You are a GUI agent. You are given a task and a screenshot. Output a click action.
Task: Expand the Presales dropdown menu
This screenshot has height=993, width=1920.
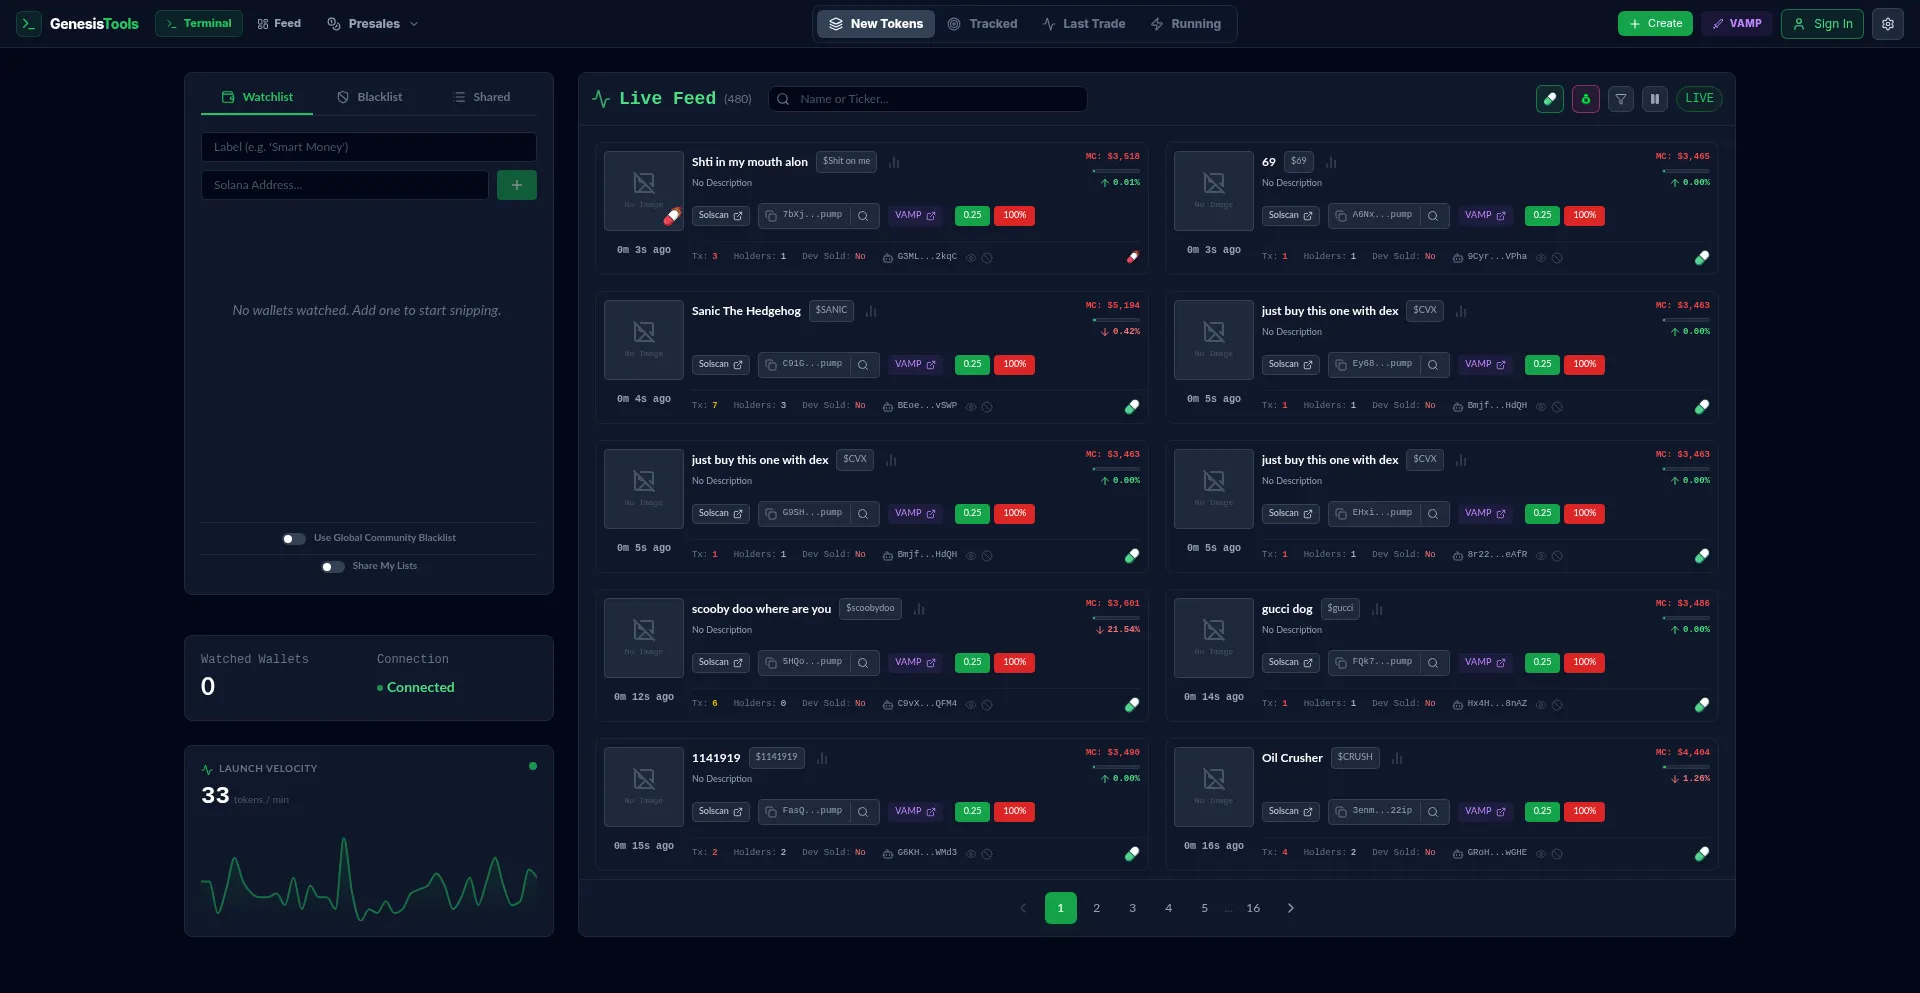click(373, 24)
